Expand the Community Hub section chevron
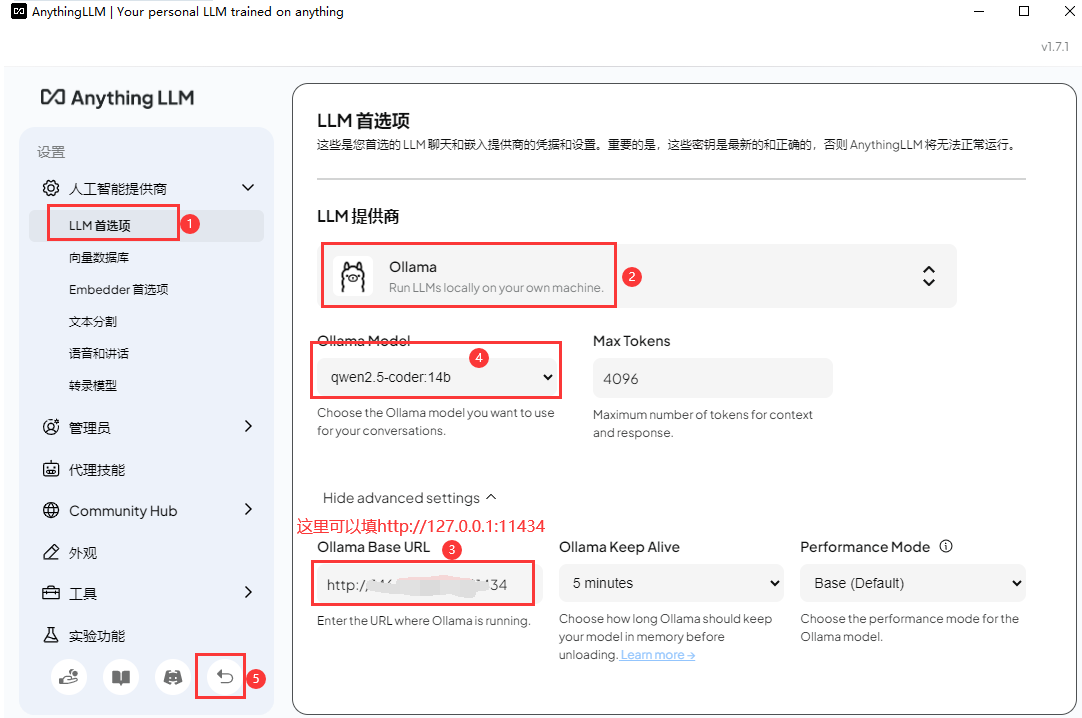 tap(248, 509)
